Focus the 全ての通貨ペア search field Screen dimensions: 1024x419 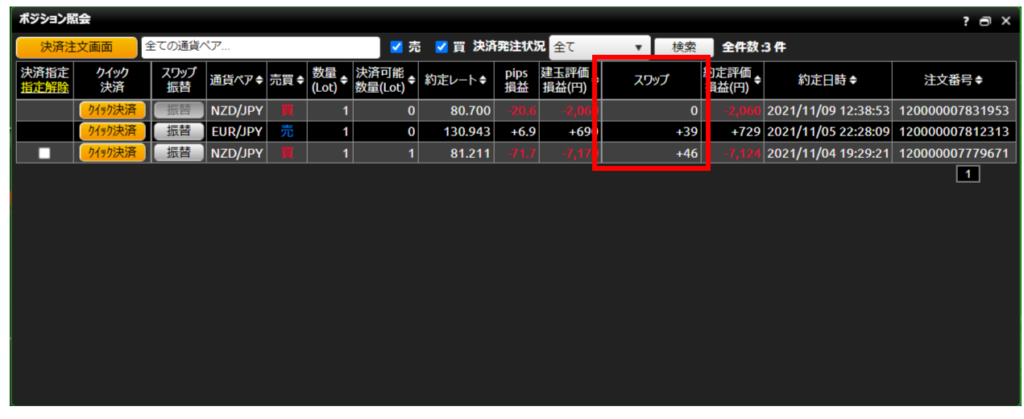(261, 47)
